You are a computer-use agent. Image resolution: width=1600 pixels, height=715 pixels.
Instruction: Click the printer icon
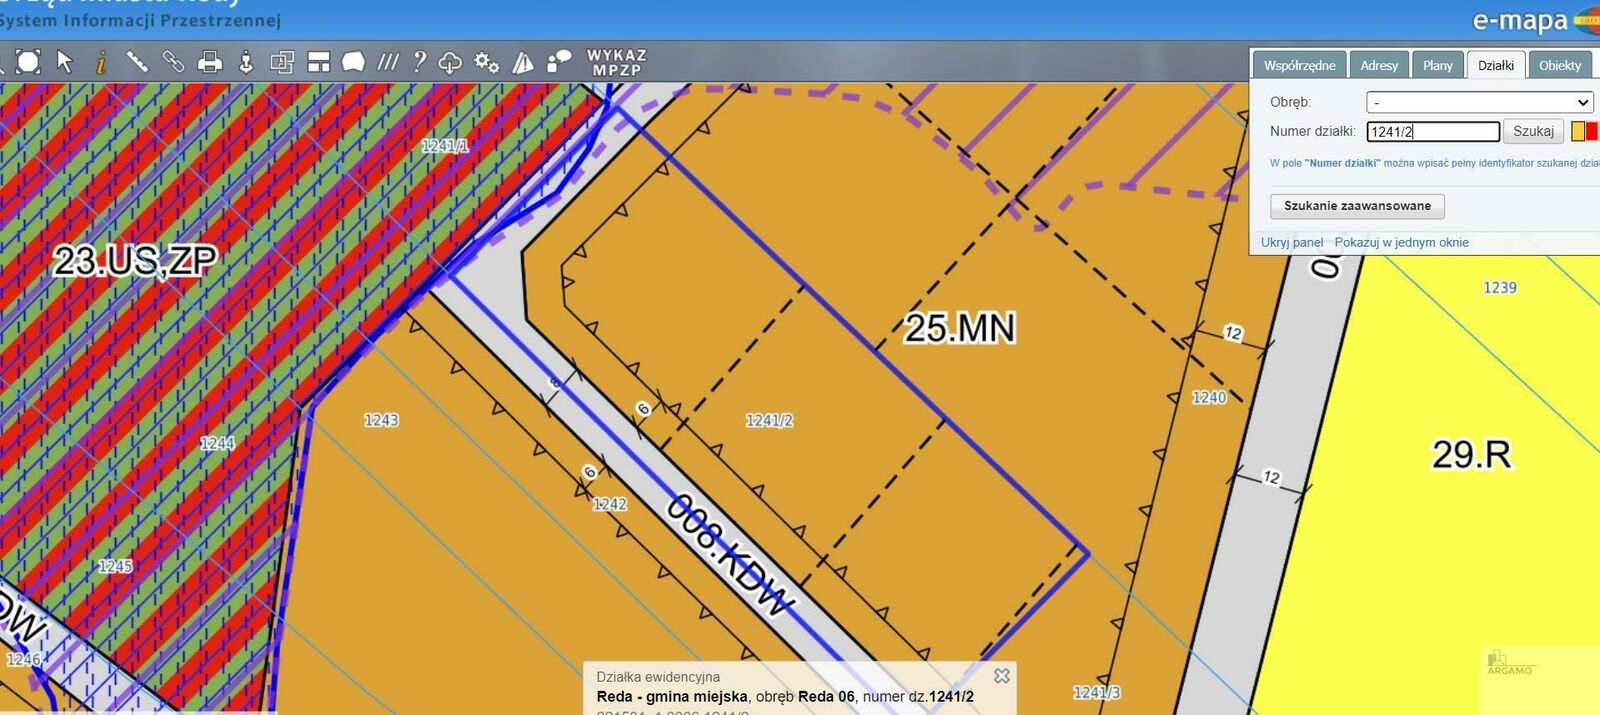[x=210, y=63]
